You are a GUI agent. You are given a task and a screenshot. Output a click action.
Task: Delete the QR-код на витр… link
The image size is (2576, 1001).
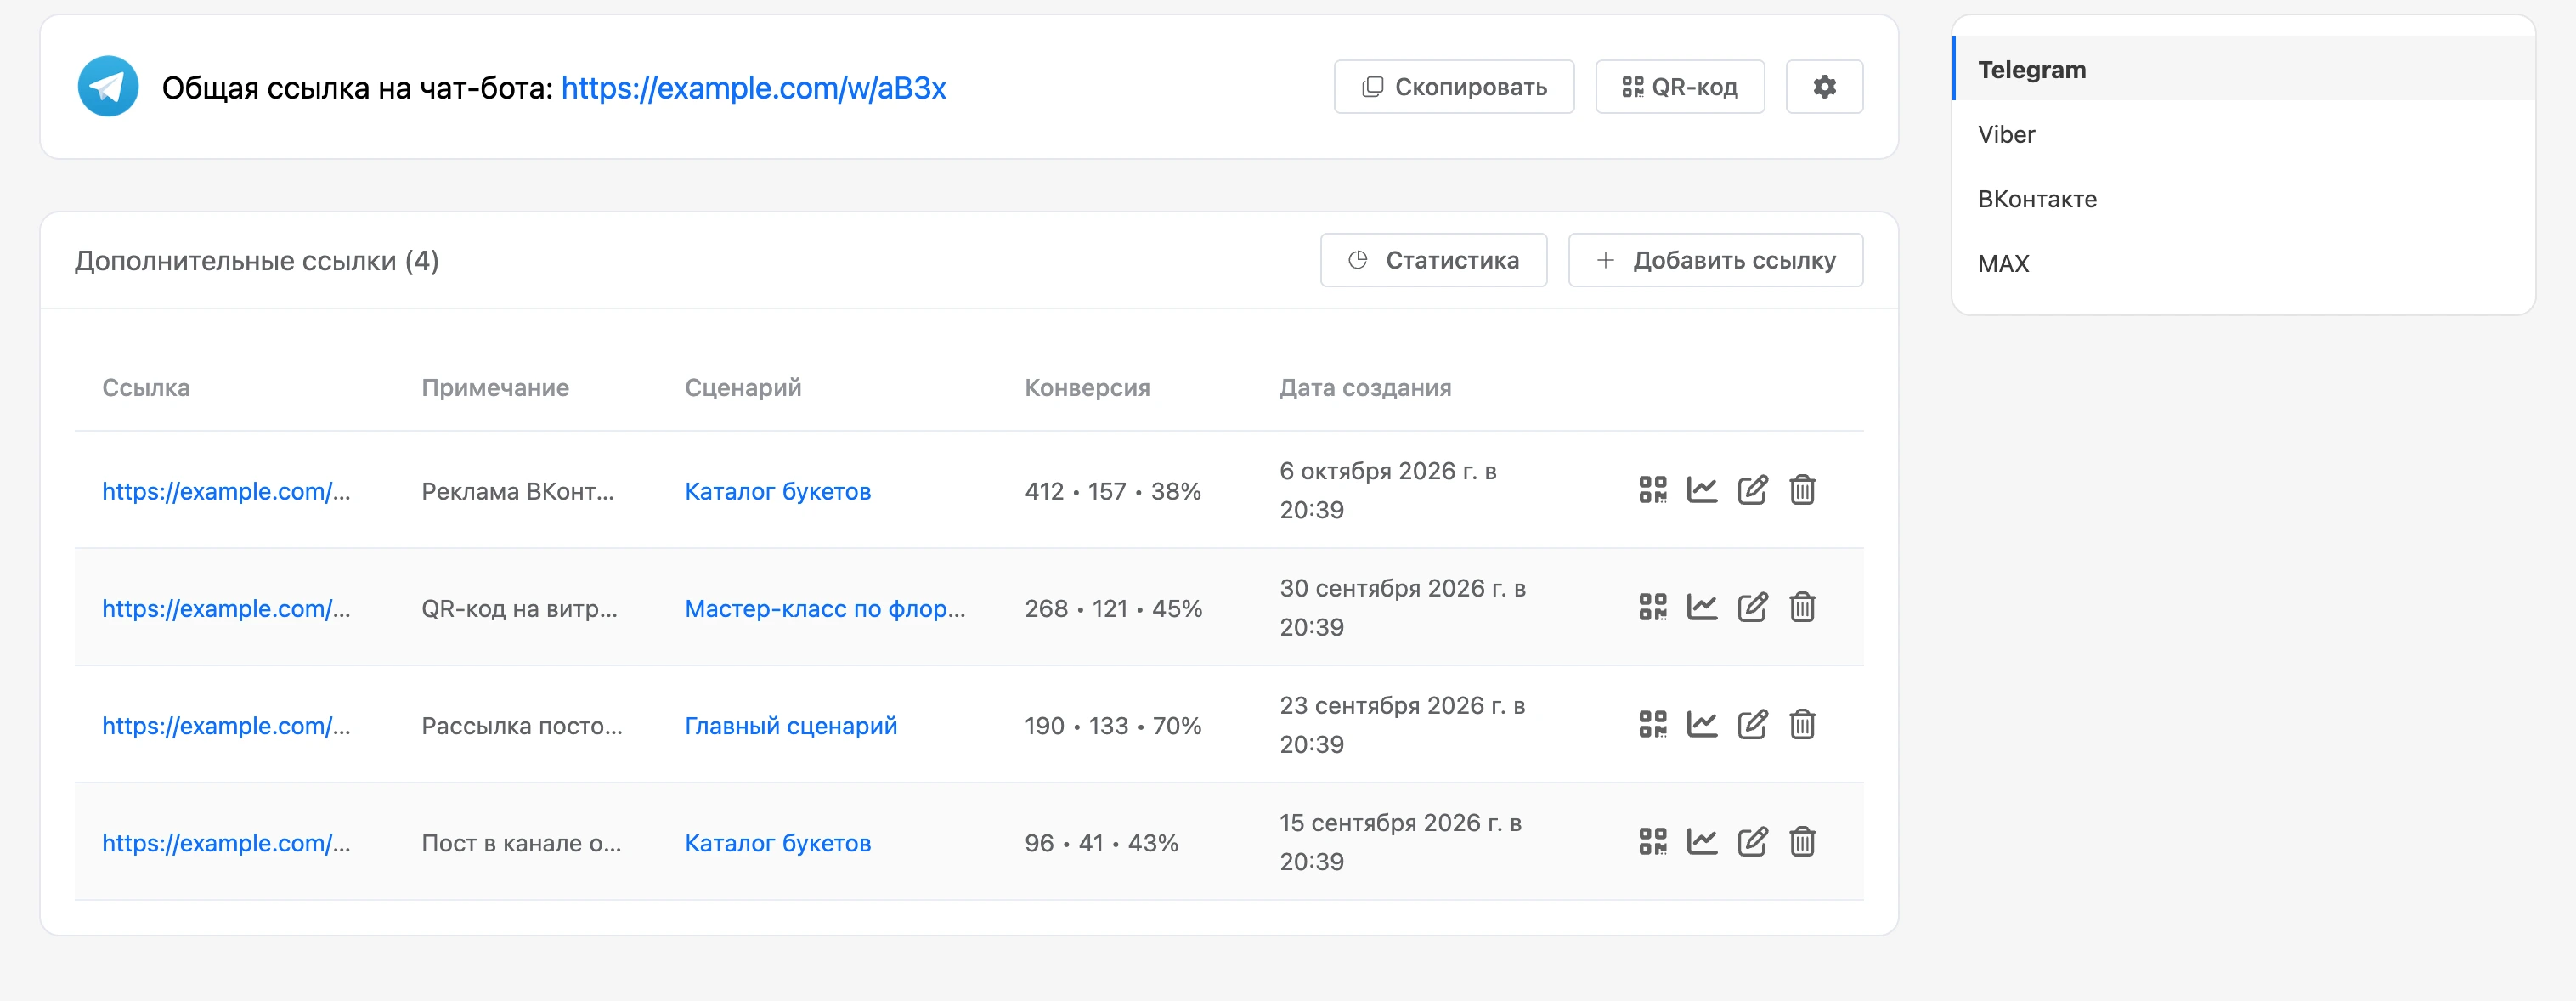[1802, 607]
